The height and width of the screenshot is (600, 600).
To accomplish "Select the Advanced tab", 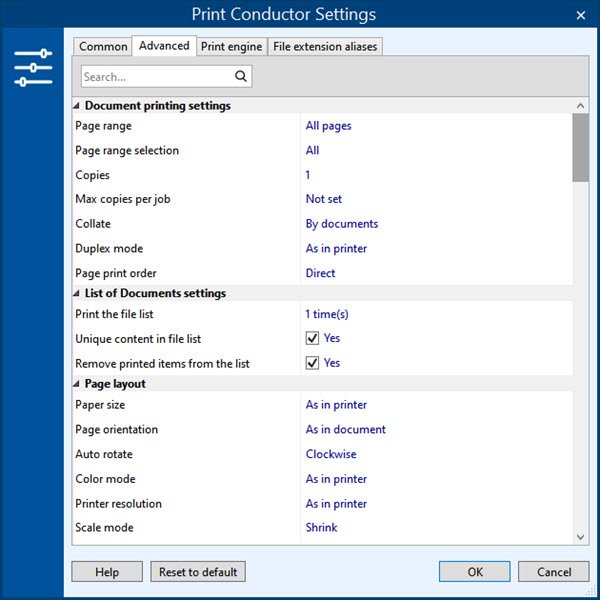I will pos(164,46).
